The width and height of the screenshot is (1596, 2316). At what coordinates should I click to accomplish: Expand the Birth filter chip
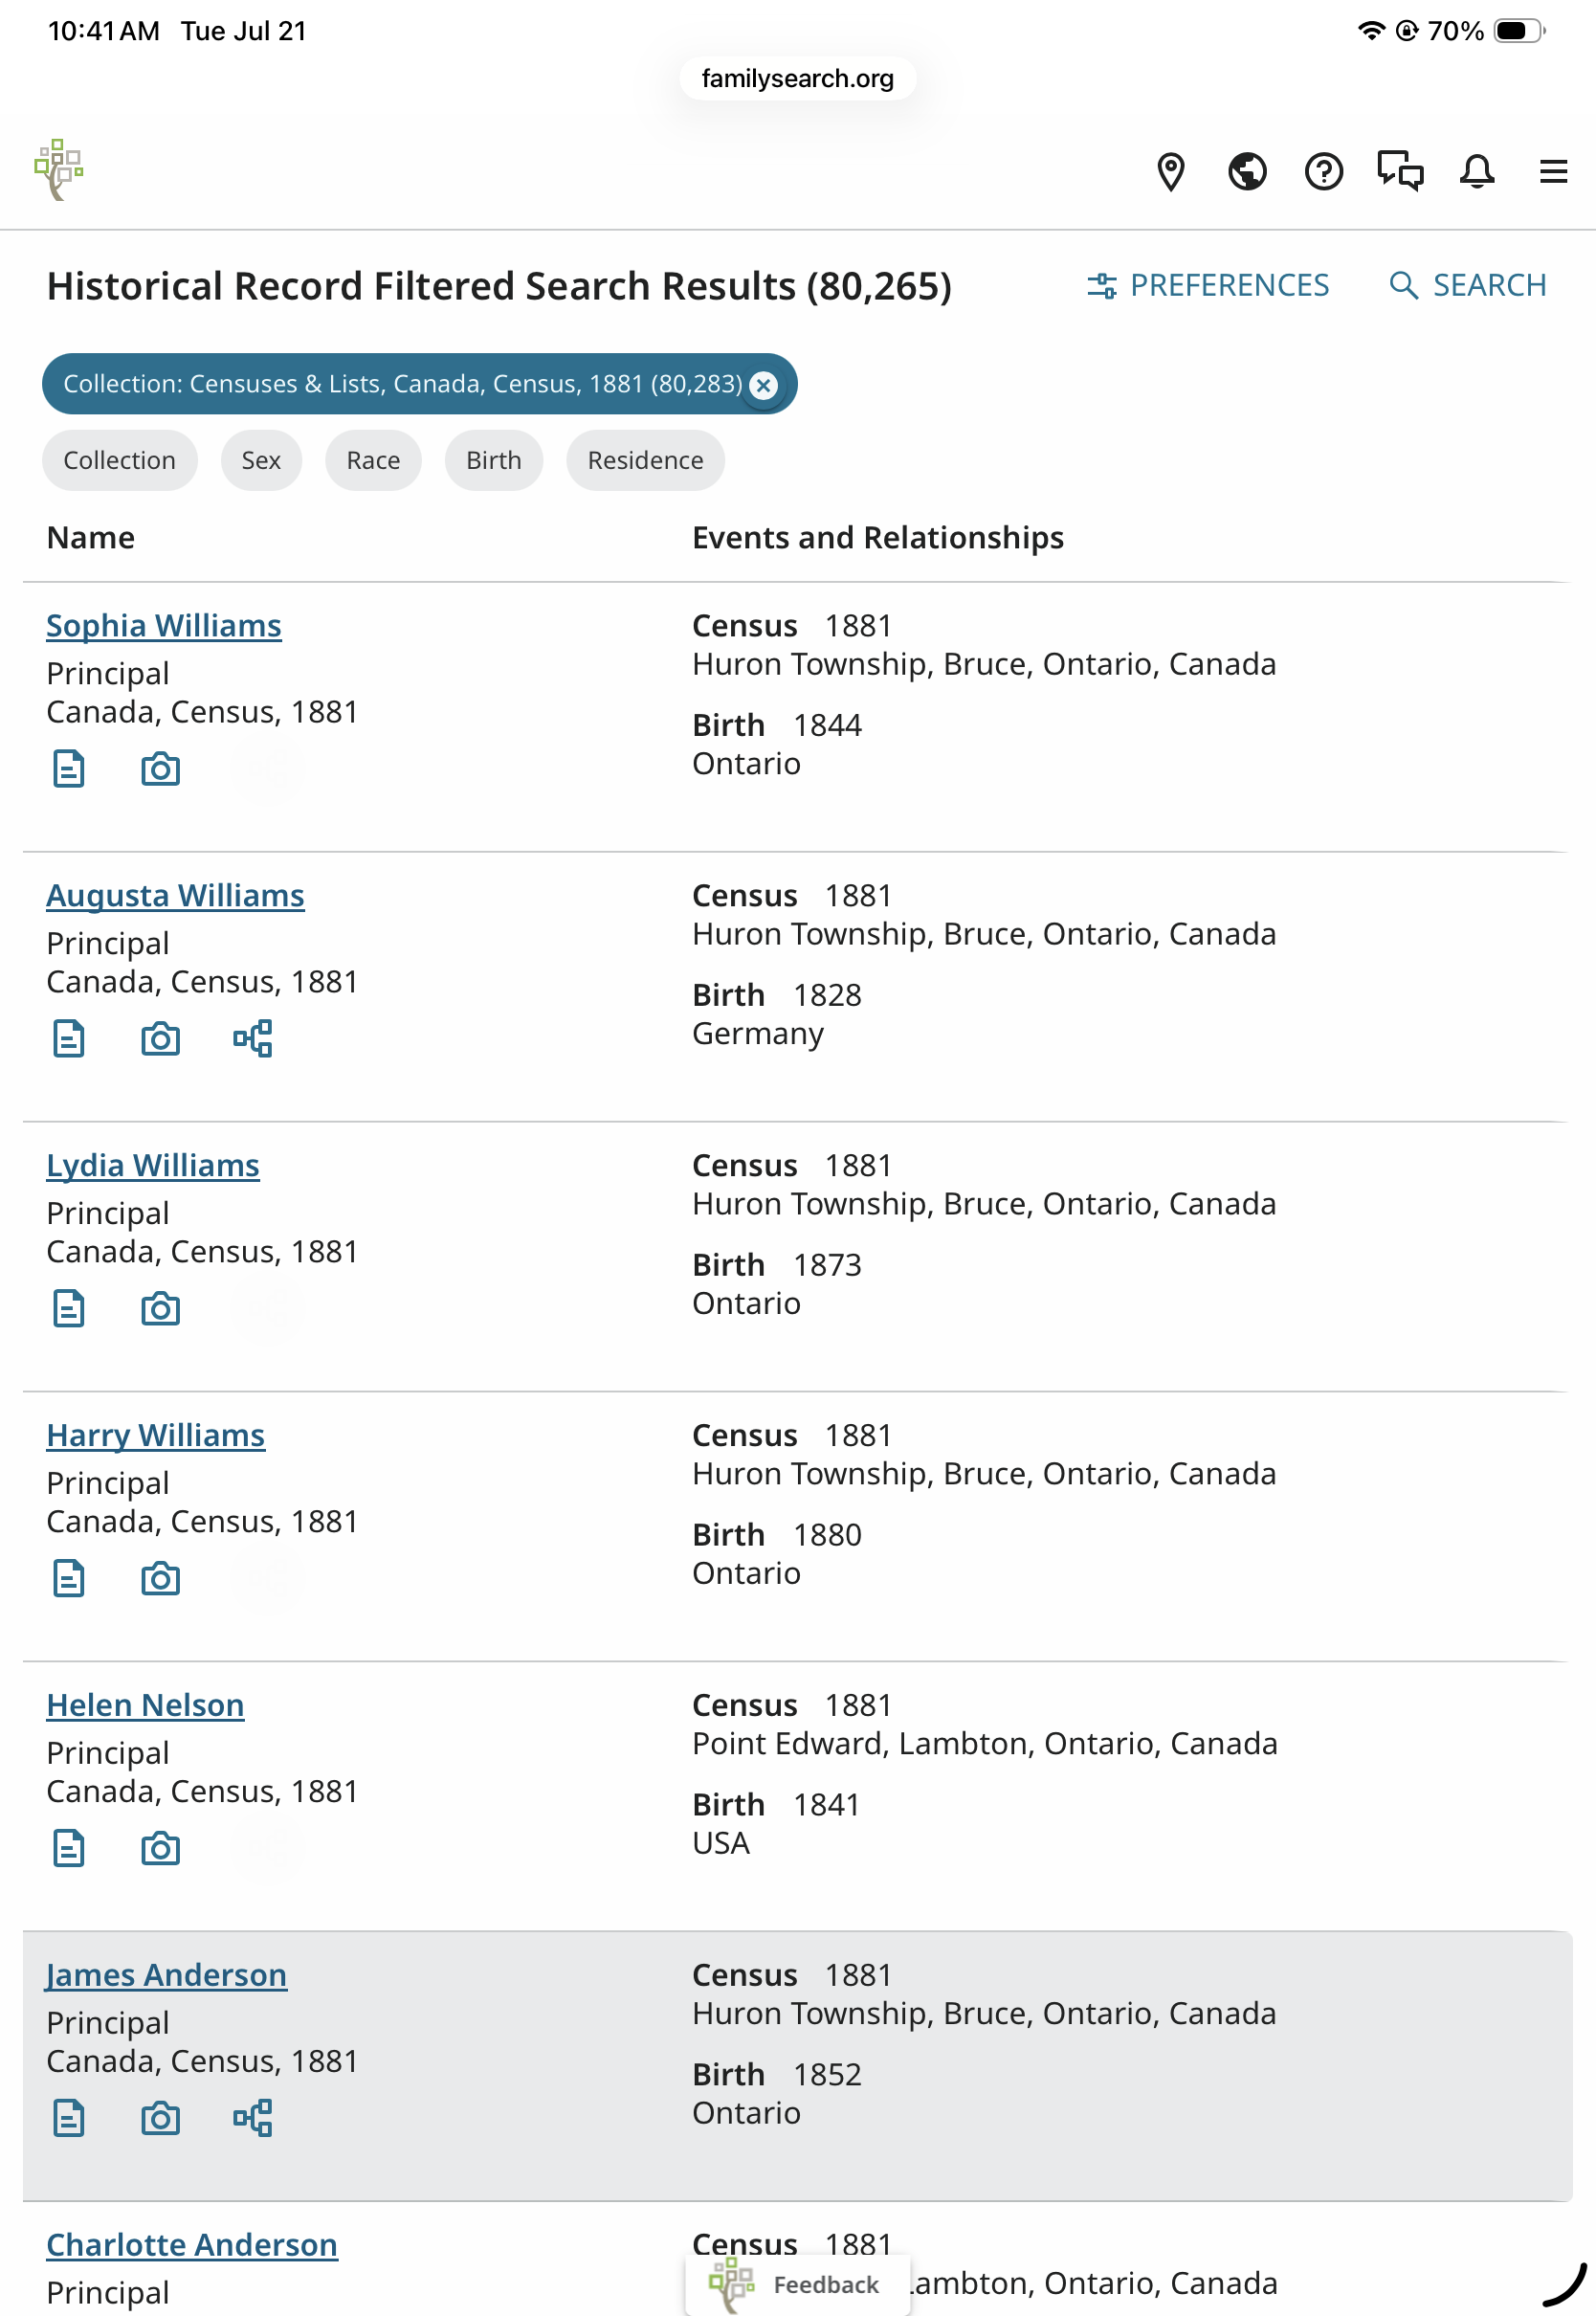(x=494, y=460)
